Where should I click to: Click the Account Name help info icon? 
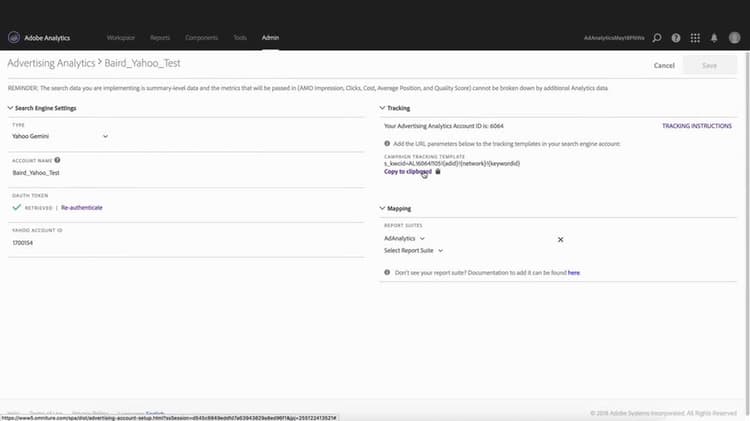(57, 160)
